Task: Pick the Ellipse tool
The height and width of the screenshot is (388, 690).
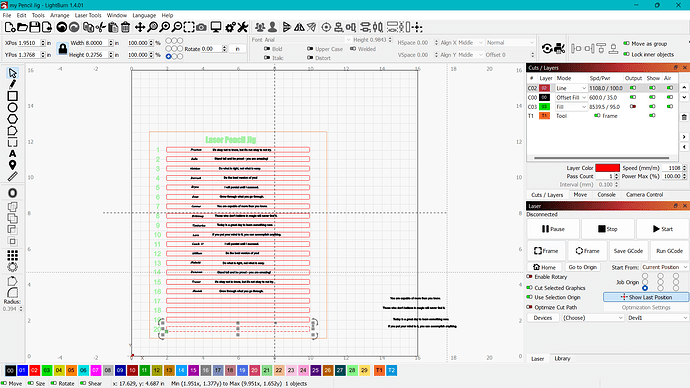Action: [x=12, y=107]
